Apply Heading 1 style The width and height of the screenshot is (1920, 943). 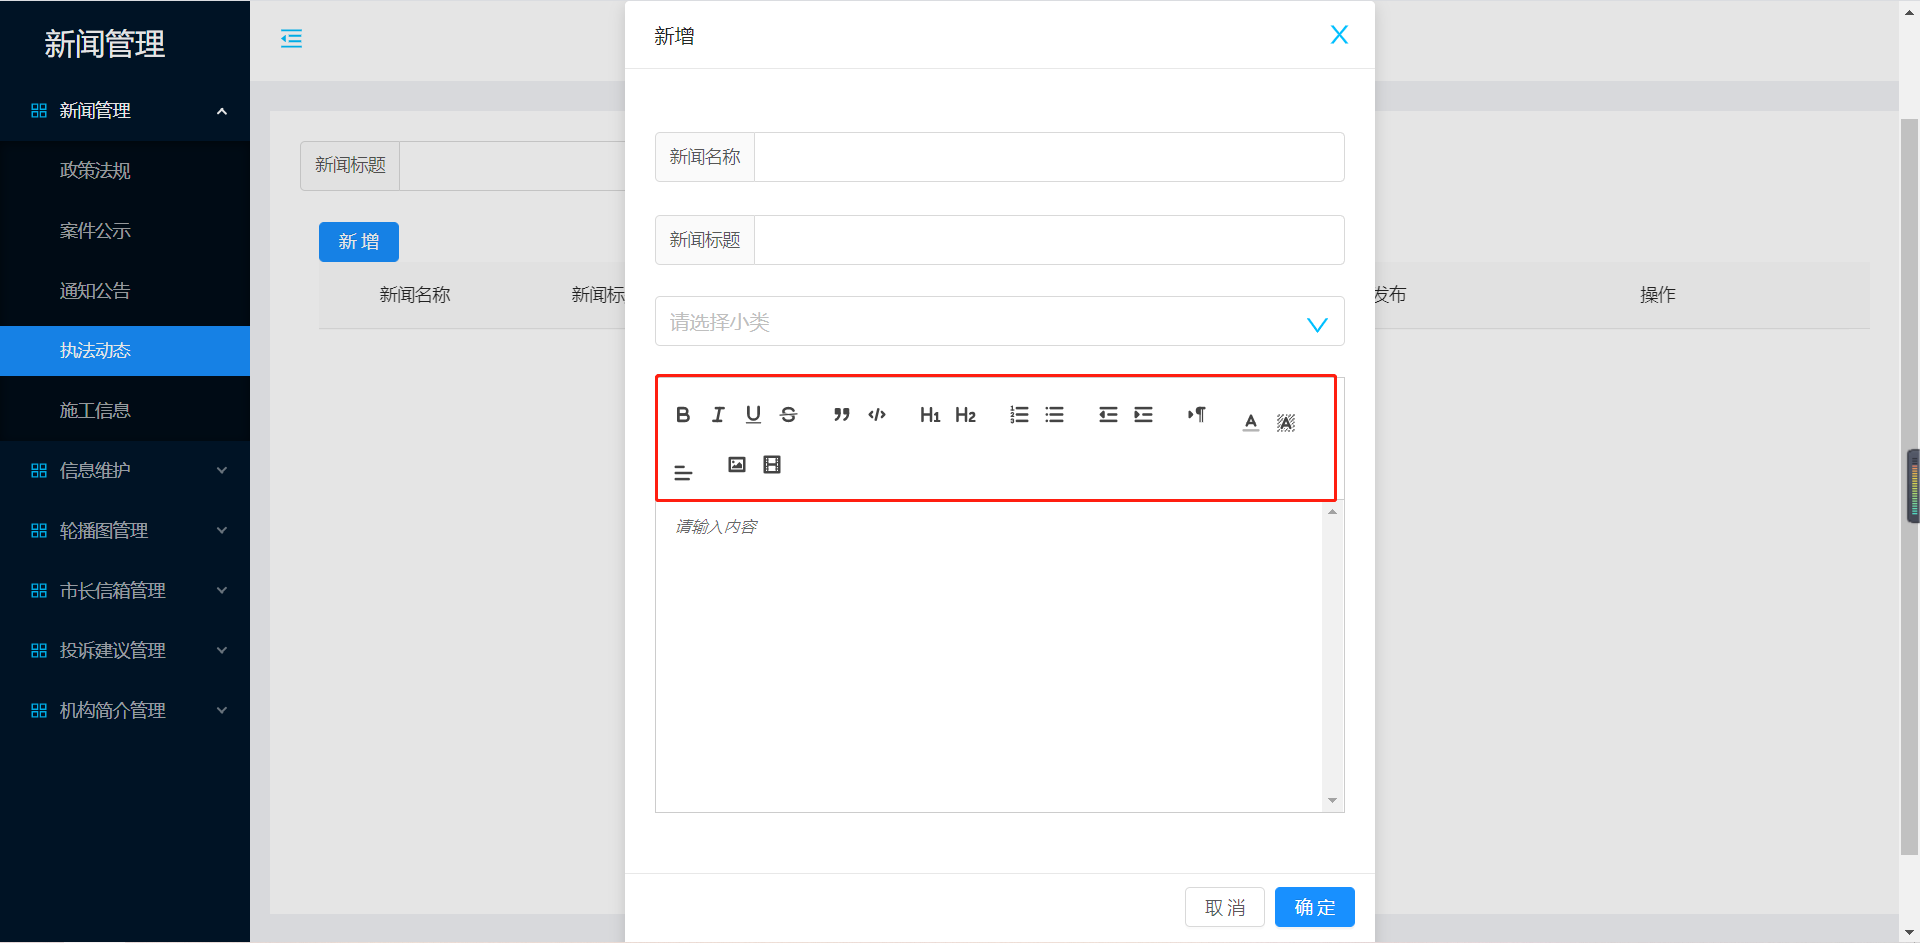[x=930, y=415]
